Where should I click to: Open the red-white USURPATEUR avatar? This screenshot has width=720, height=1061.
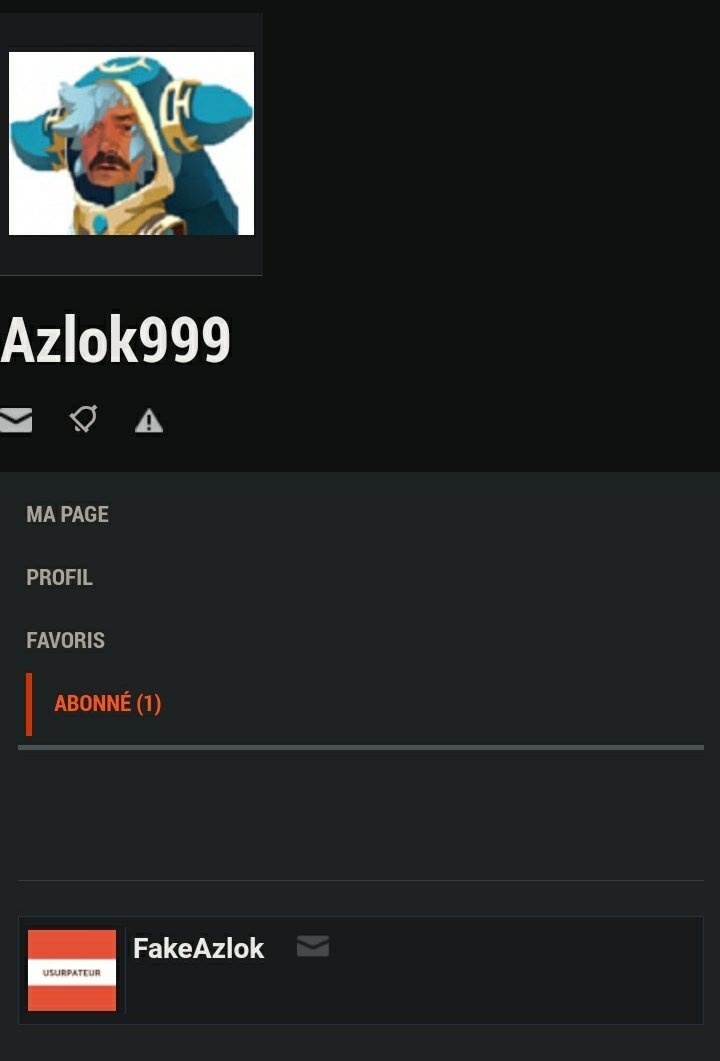[72, 970]
